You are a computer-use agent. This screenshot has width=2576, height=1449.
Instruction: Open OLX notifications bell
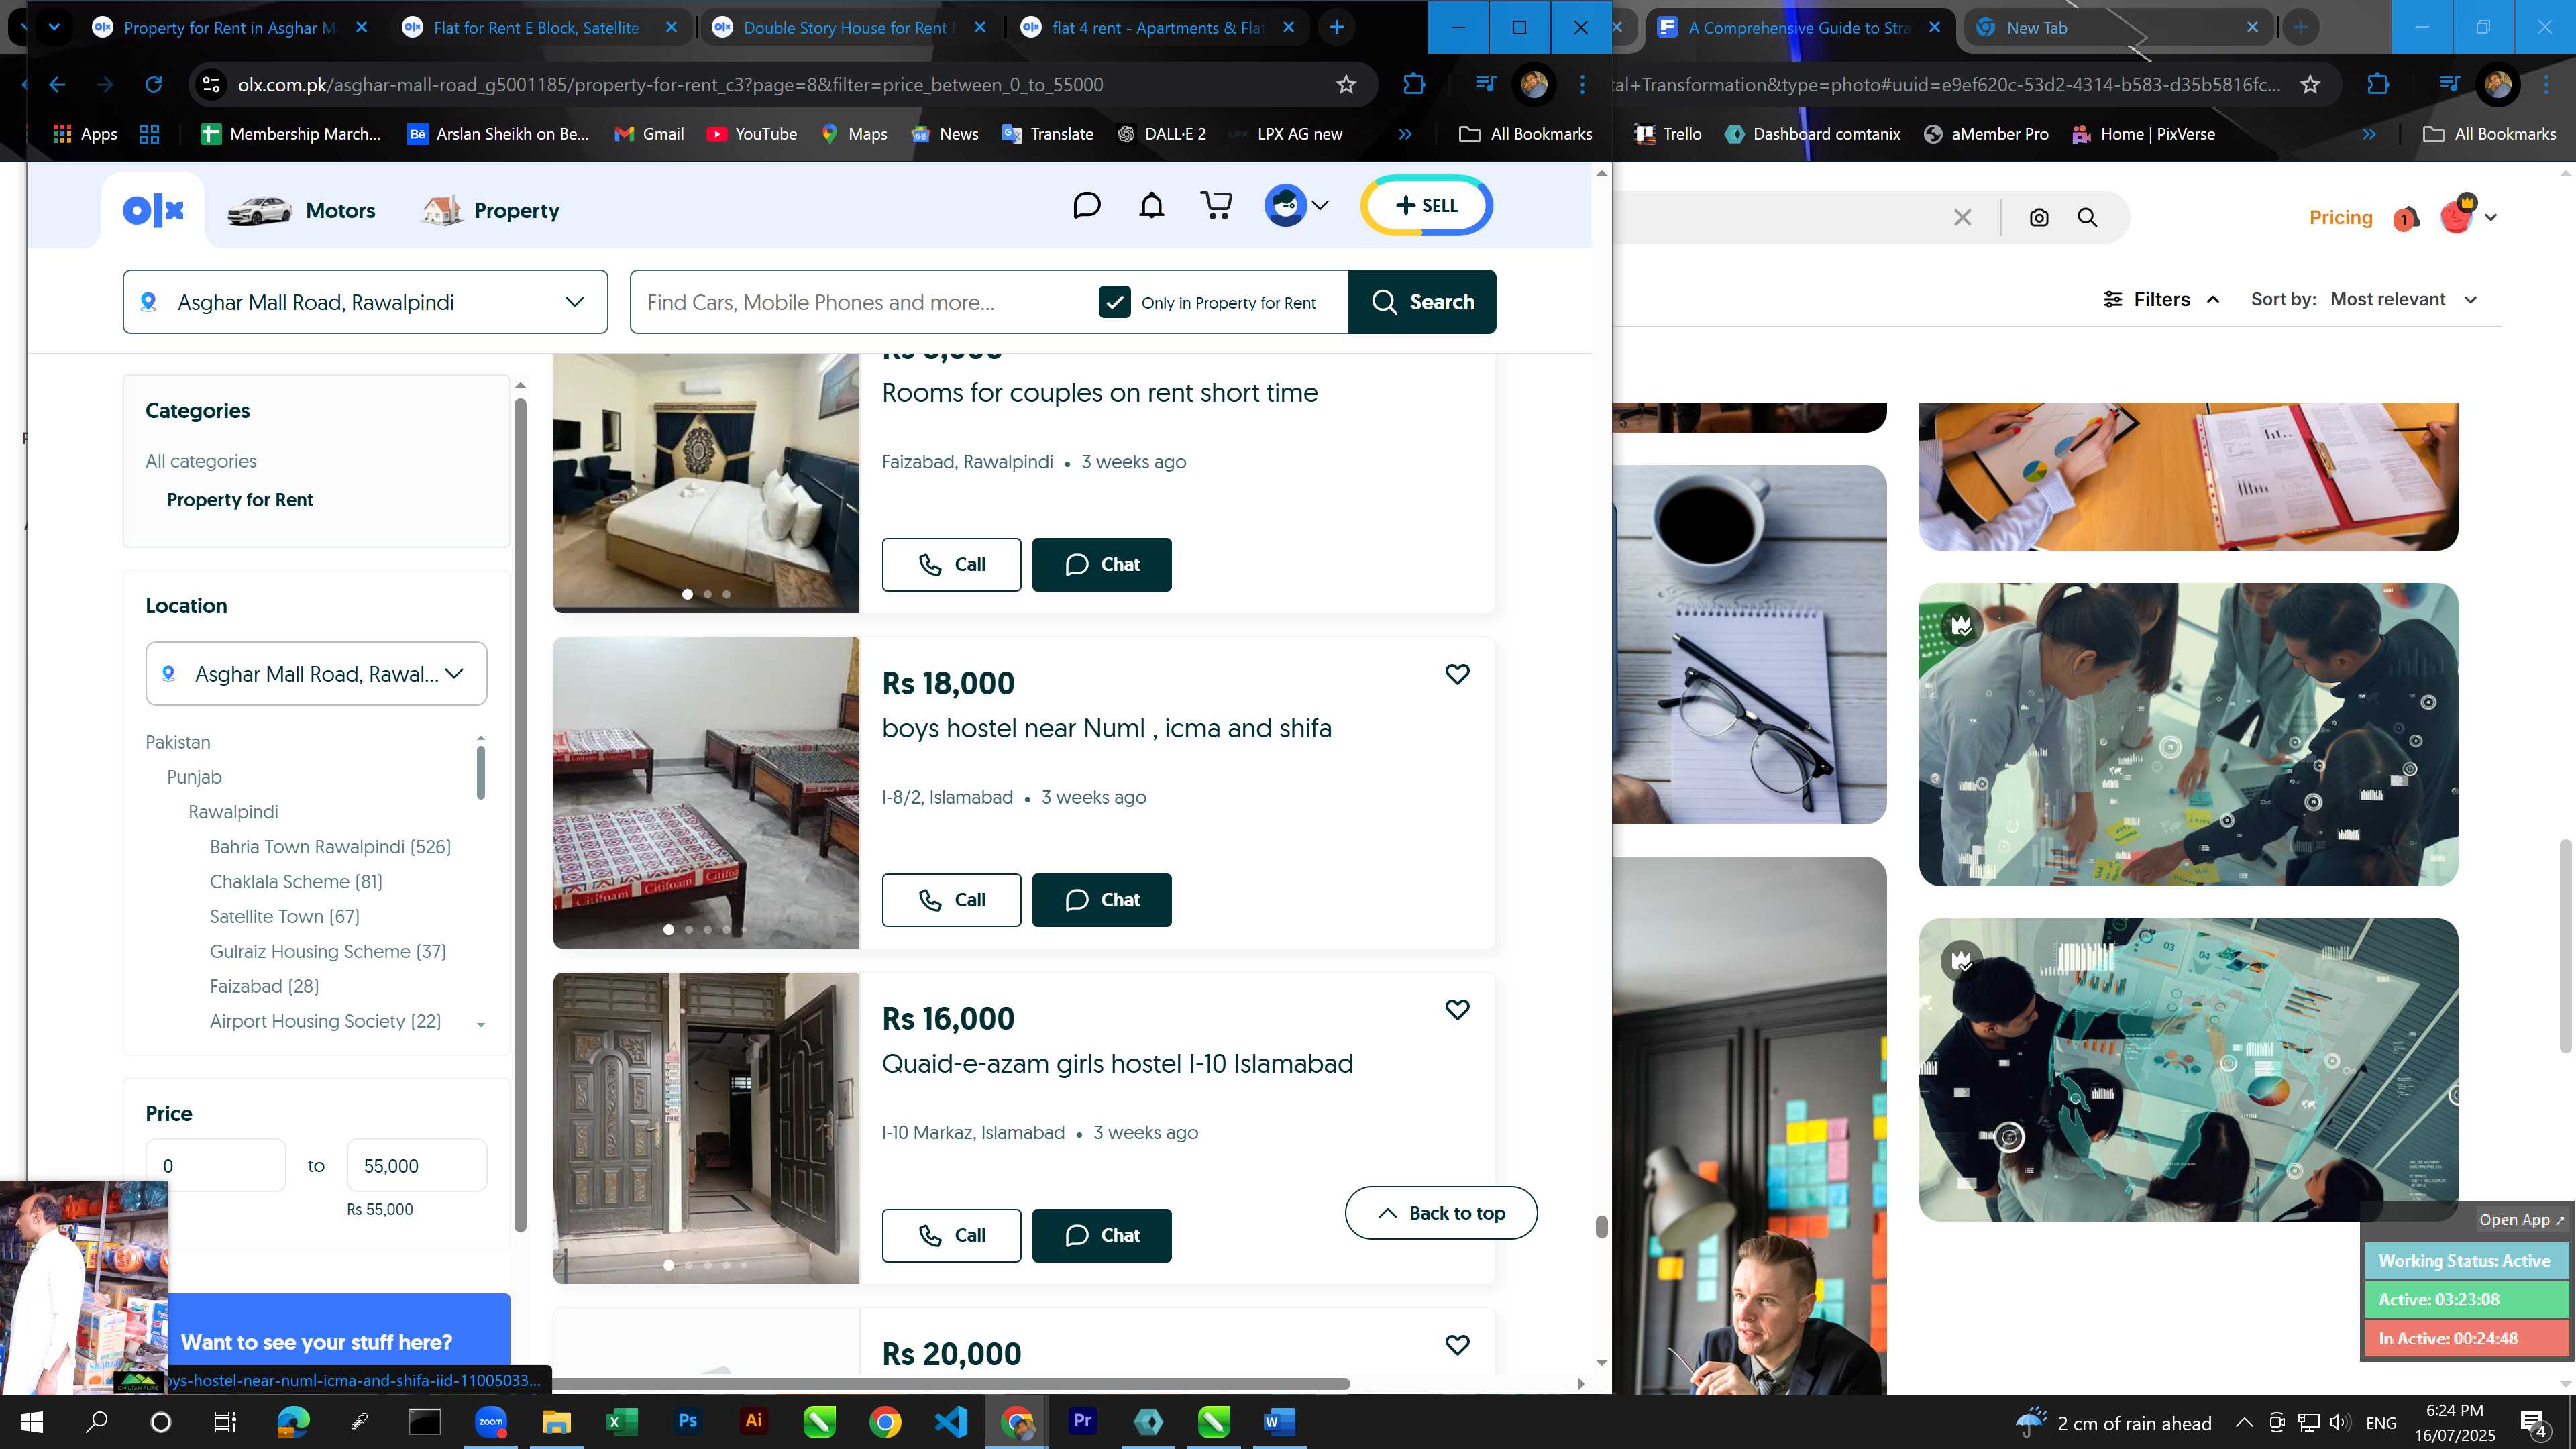pos(1152,206)
